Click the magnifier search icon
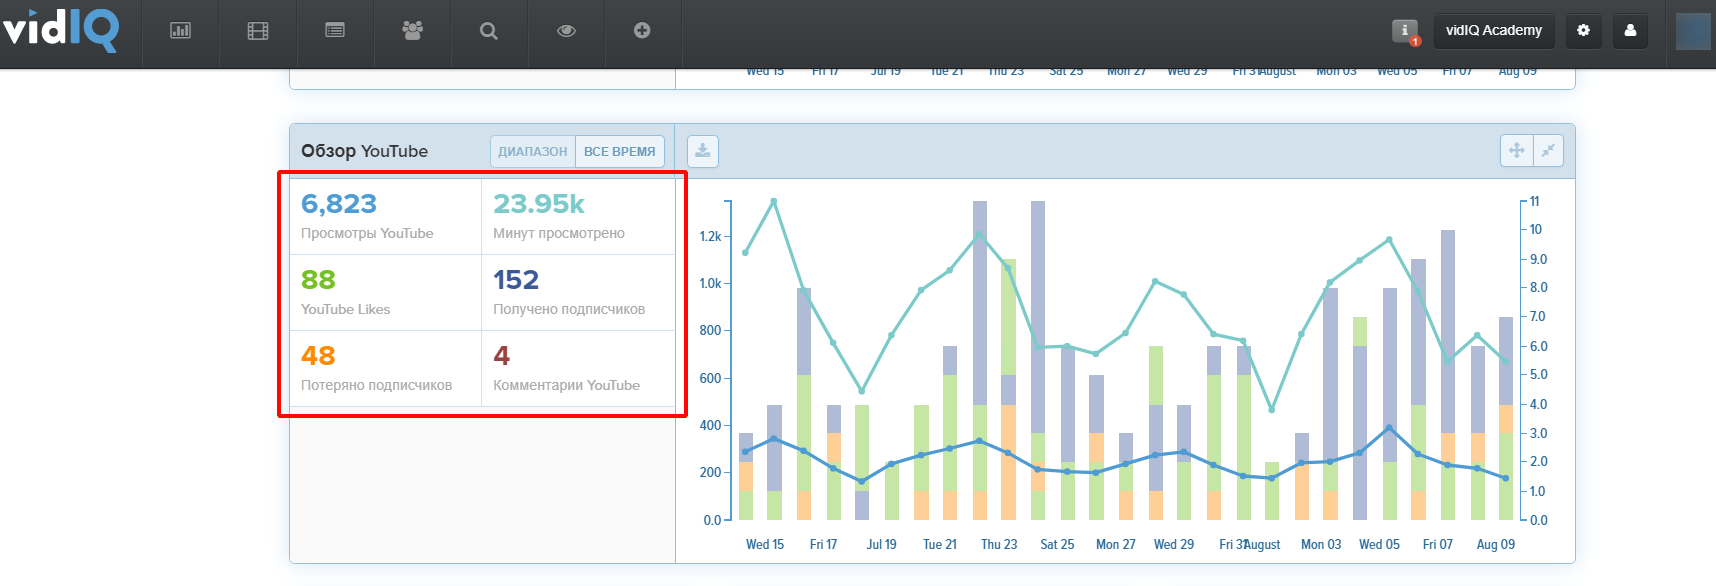1716x586 pixels. pyautogui.click(x=489, y=31)
